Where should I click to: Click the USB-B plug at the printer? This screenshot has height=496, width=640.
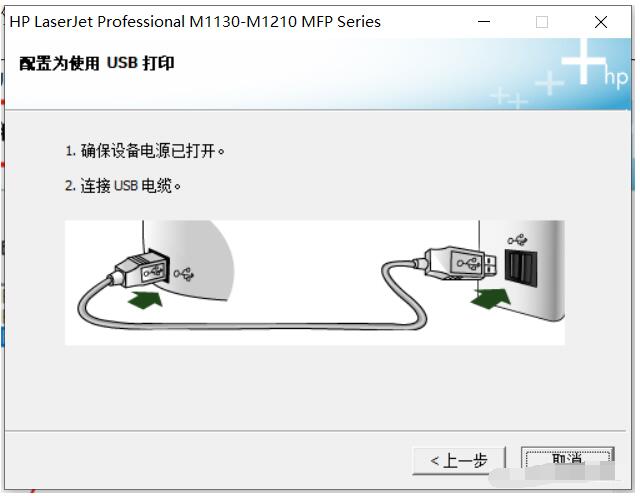pos(141,269)
